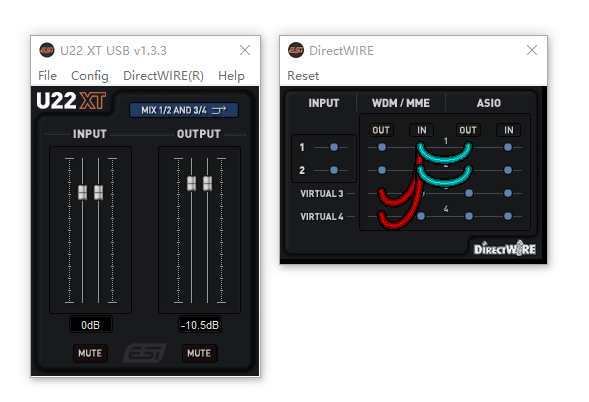Click the right INPUT fader knob
Image resolution: width=589 pixels, height=402 pixels.
98,192
